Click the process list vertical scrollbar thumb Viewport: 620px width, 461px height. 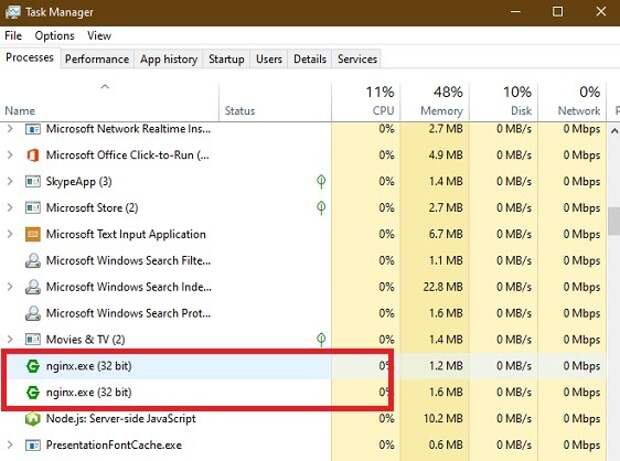coord(614,221)
